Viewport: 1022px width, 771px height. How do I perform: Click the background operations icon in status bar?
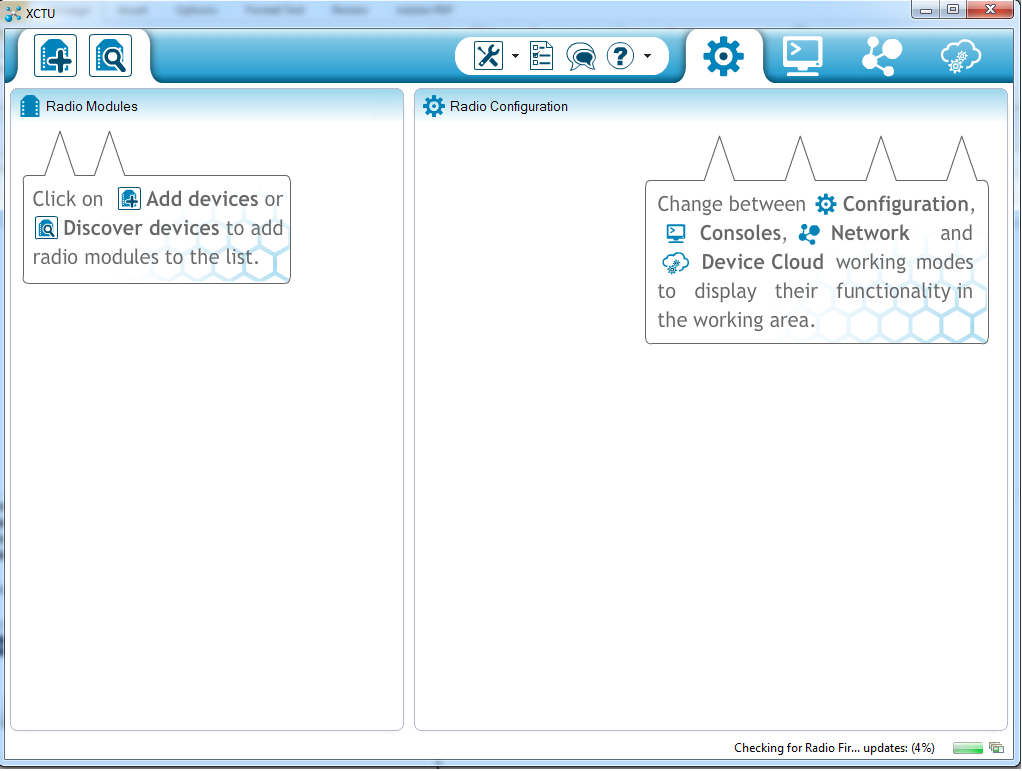tap(996, 748)
